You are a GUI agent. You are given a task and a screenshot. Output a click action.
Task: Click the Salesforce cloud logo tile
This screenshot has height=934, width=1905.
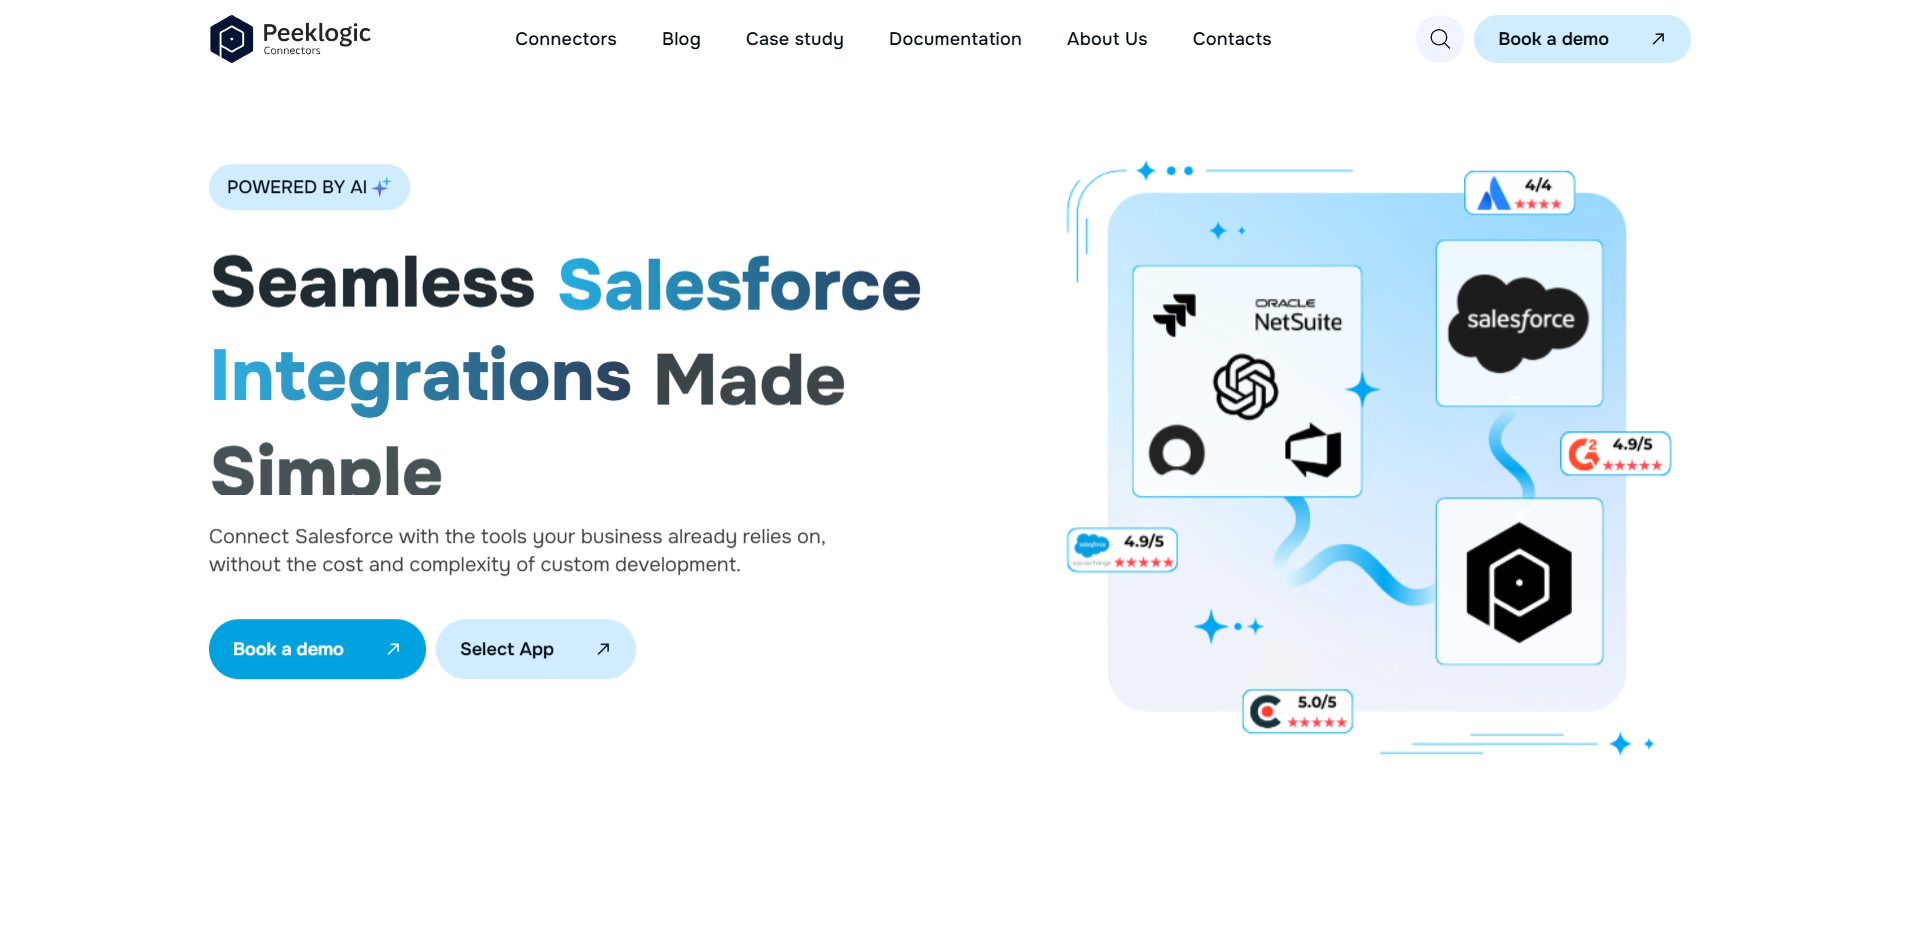pyautogui.click(x=1519, y=323)
